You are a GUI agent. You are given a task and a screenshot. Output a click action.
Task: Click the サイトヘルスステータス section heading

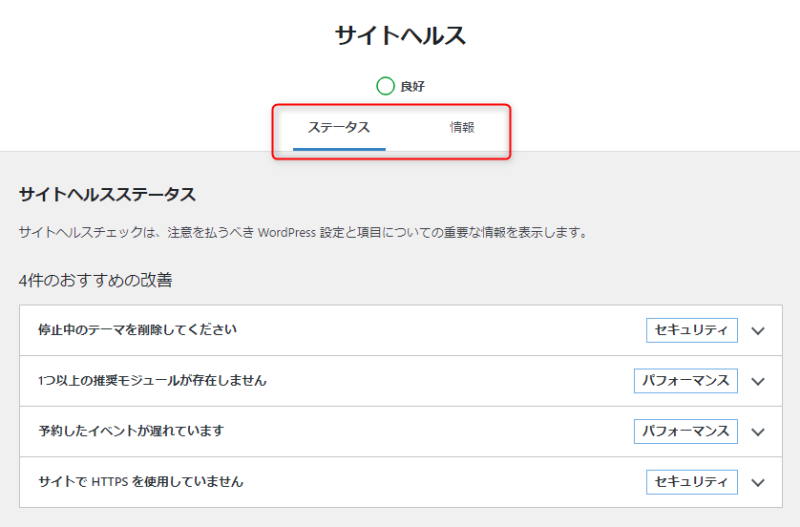[x=107, y=194]
